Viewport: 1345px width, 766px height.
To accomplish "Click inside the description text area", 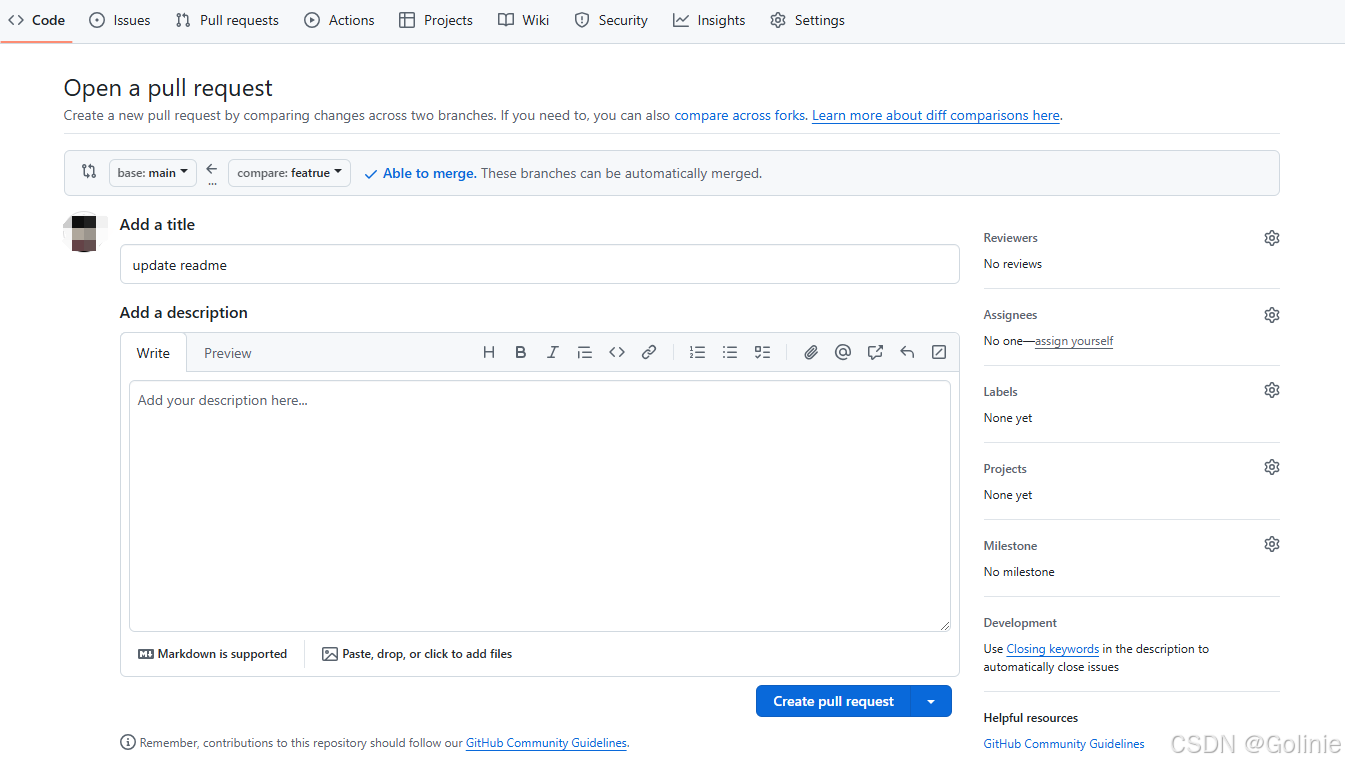I will pos(539,506).
